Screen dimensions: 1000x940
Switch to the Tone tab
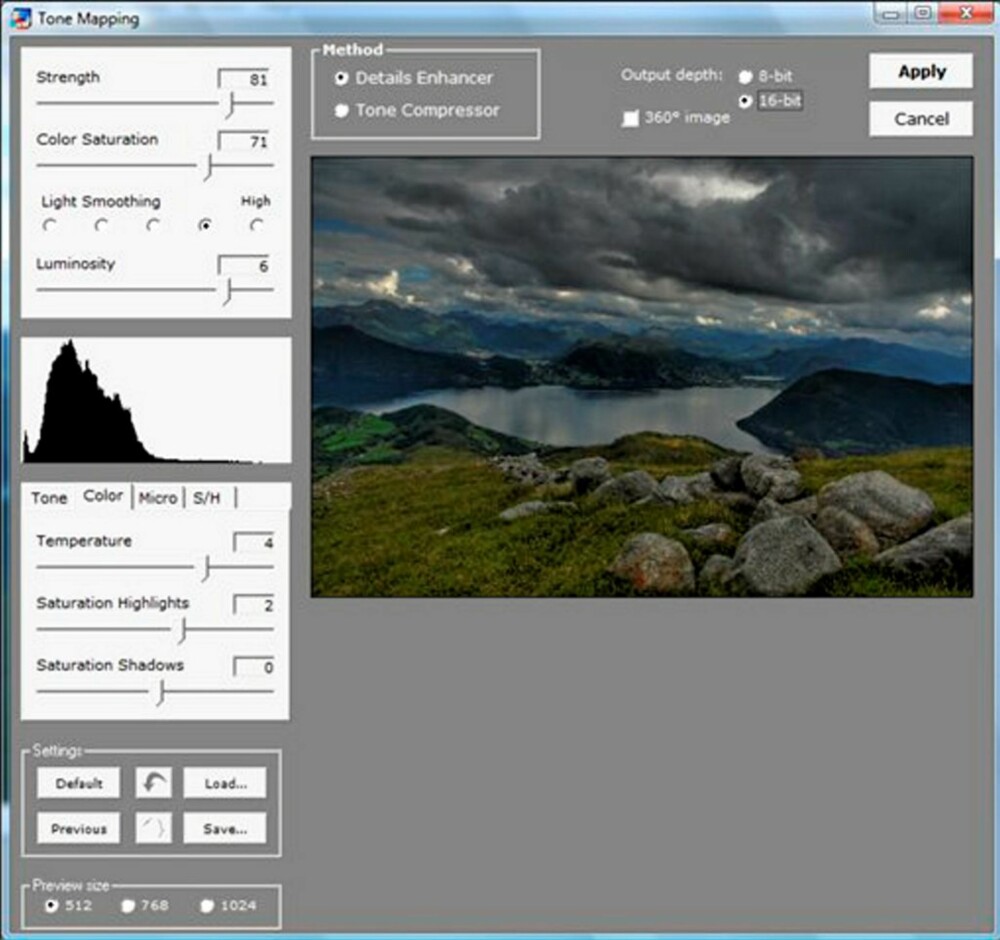pos(49,498)
